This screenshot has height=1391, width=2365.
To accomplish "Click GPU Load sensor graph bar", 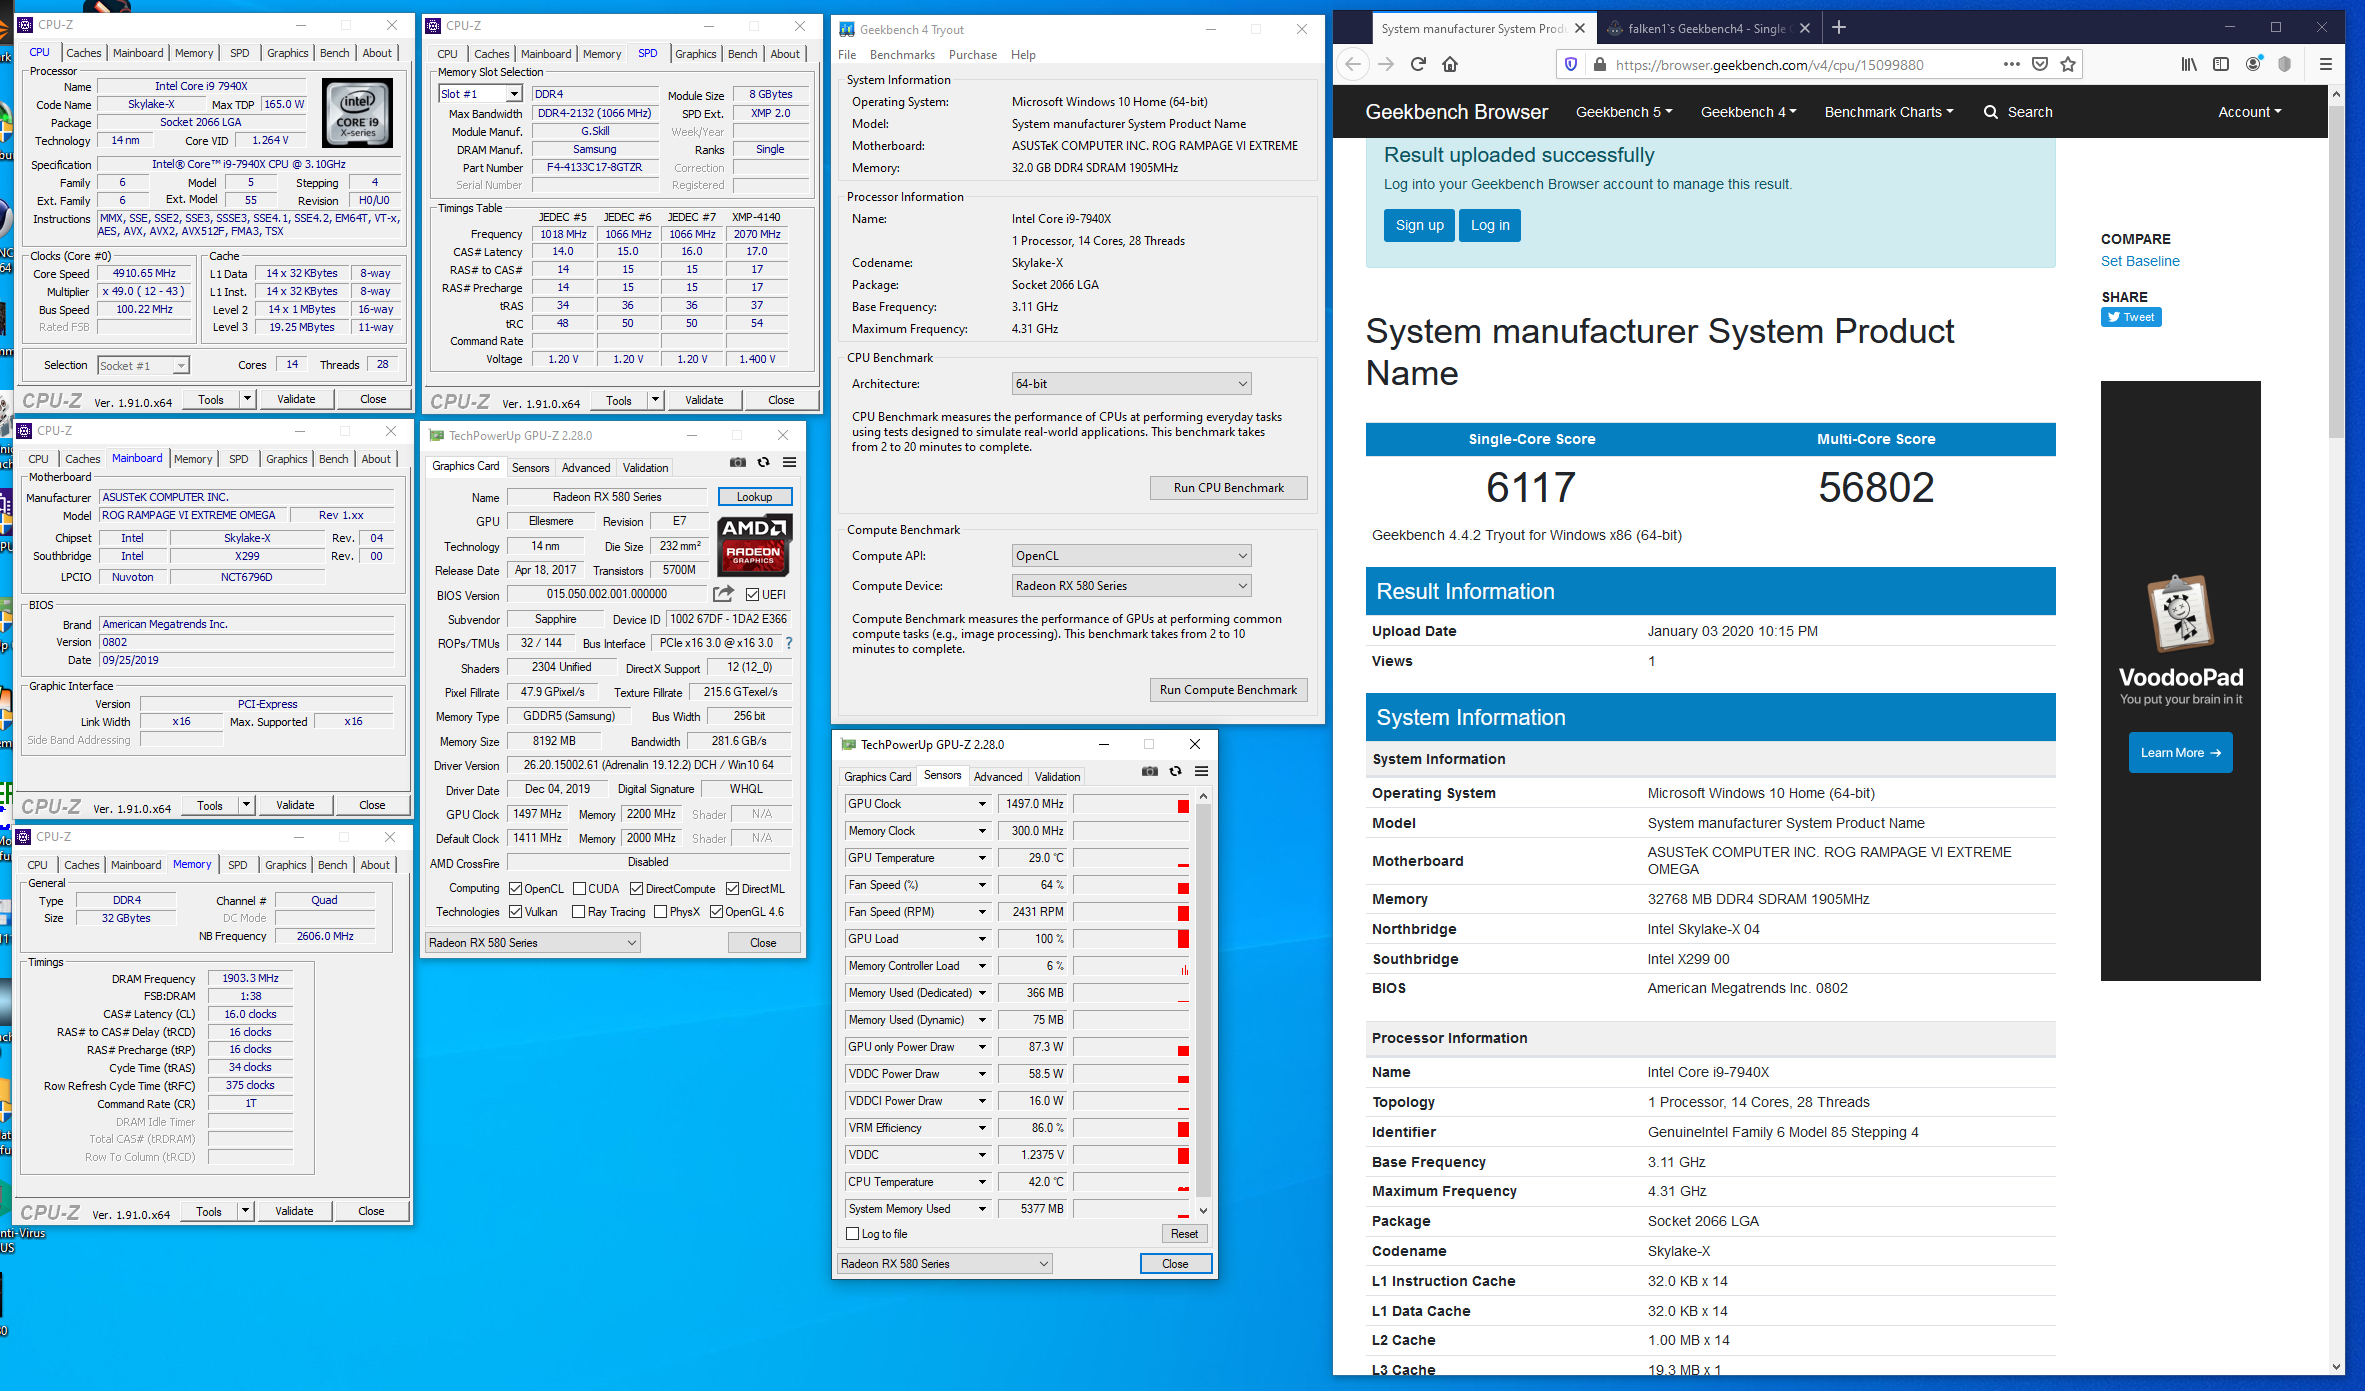I will pos(1132,939).
